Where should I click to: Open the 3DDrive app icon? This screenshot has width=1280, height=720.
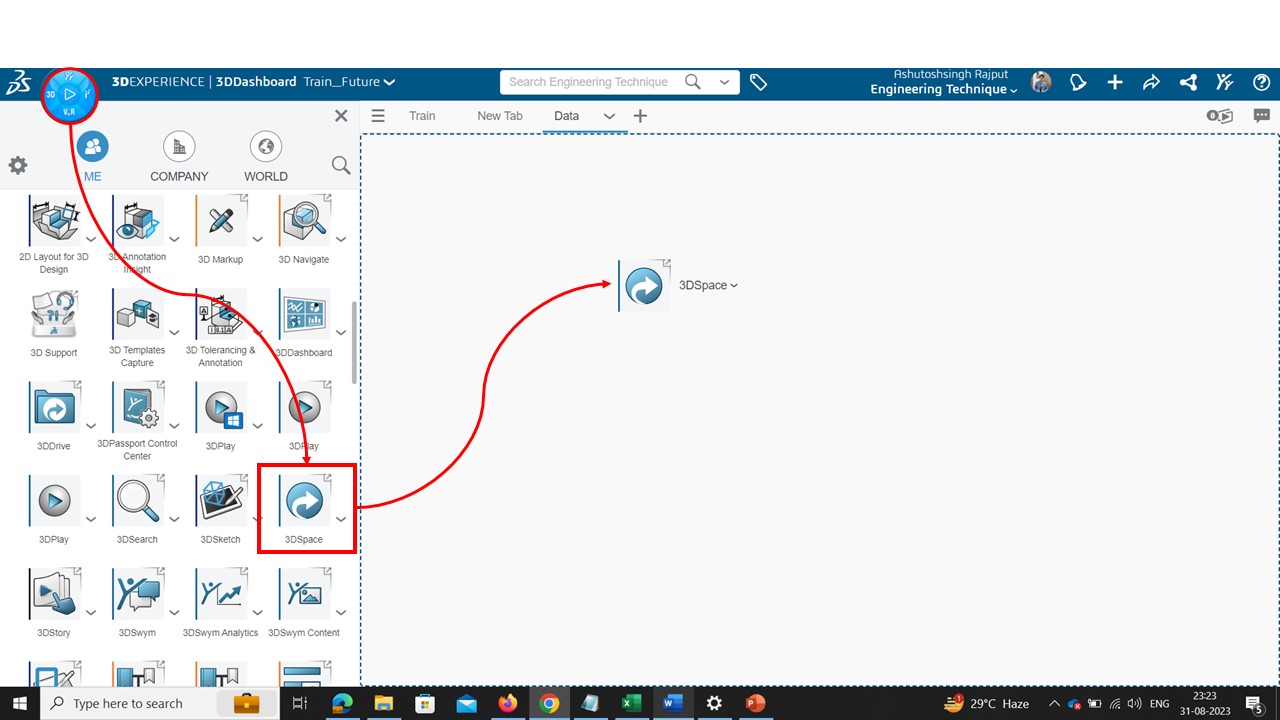(x=54, y=408)
